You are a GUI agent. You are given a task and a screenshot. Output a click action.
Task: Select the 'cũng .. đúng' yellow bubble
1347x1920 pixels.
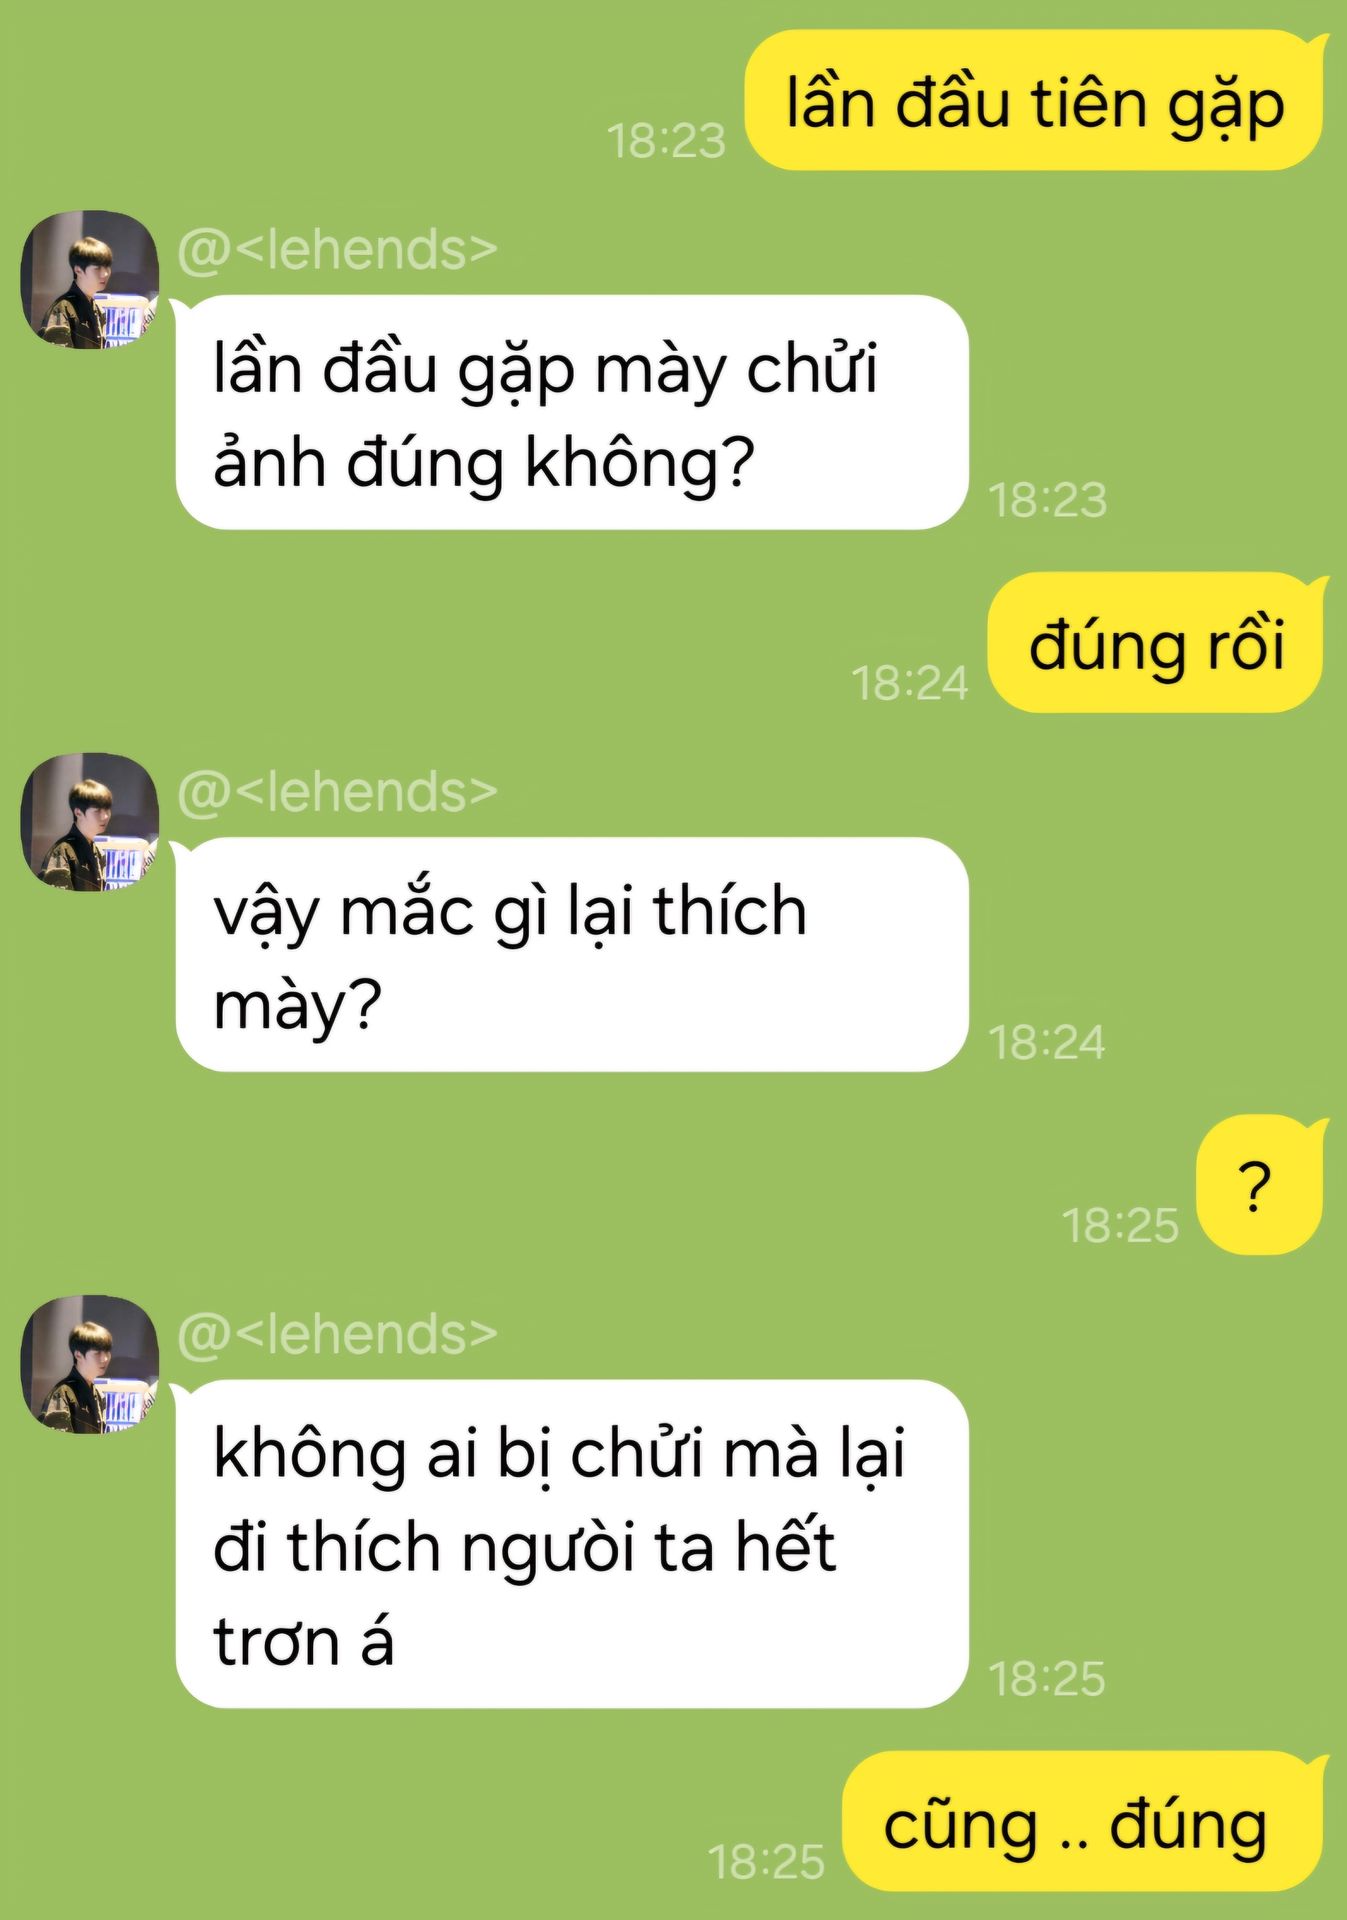[1084, 1821]
